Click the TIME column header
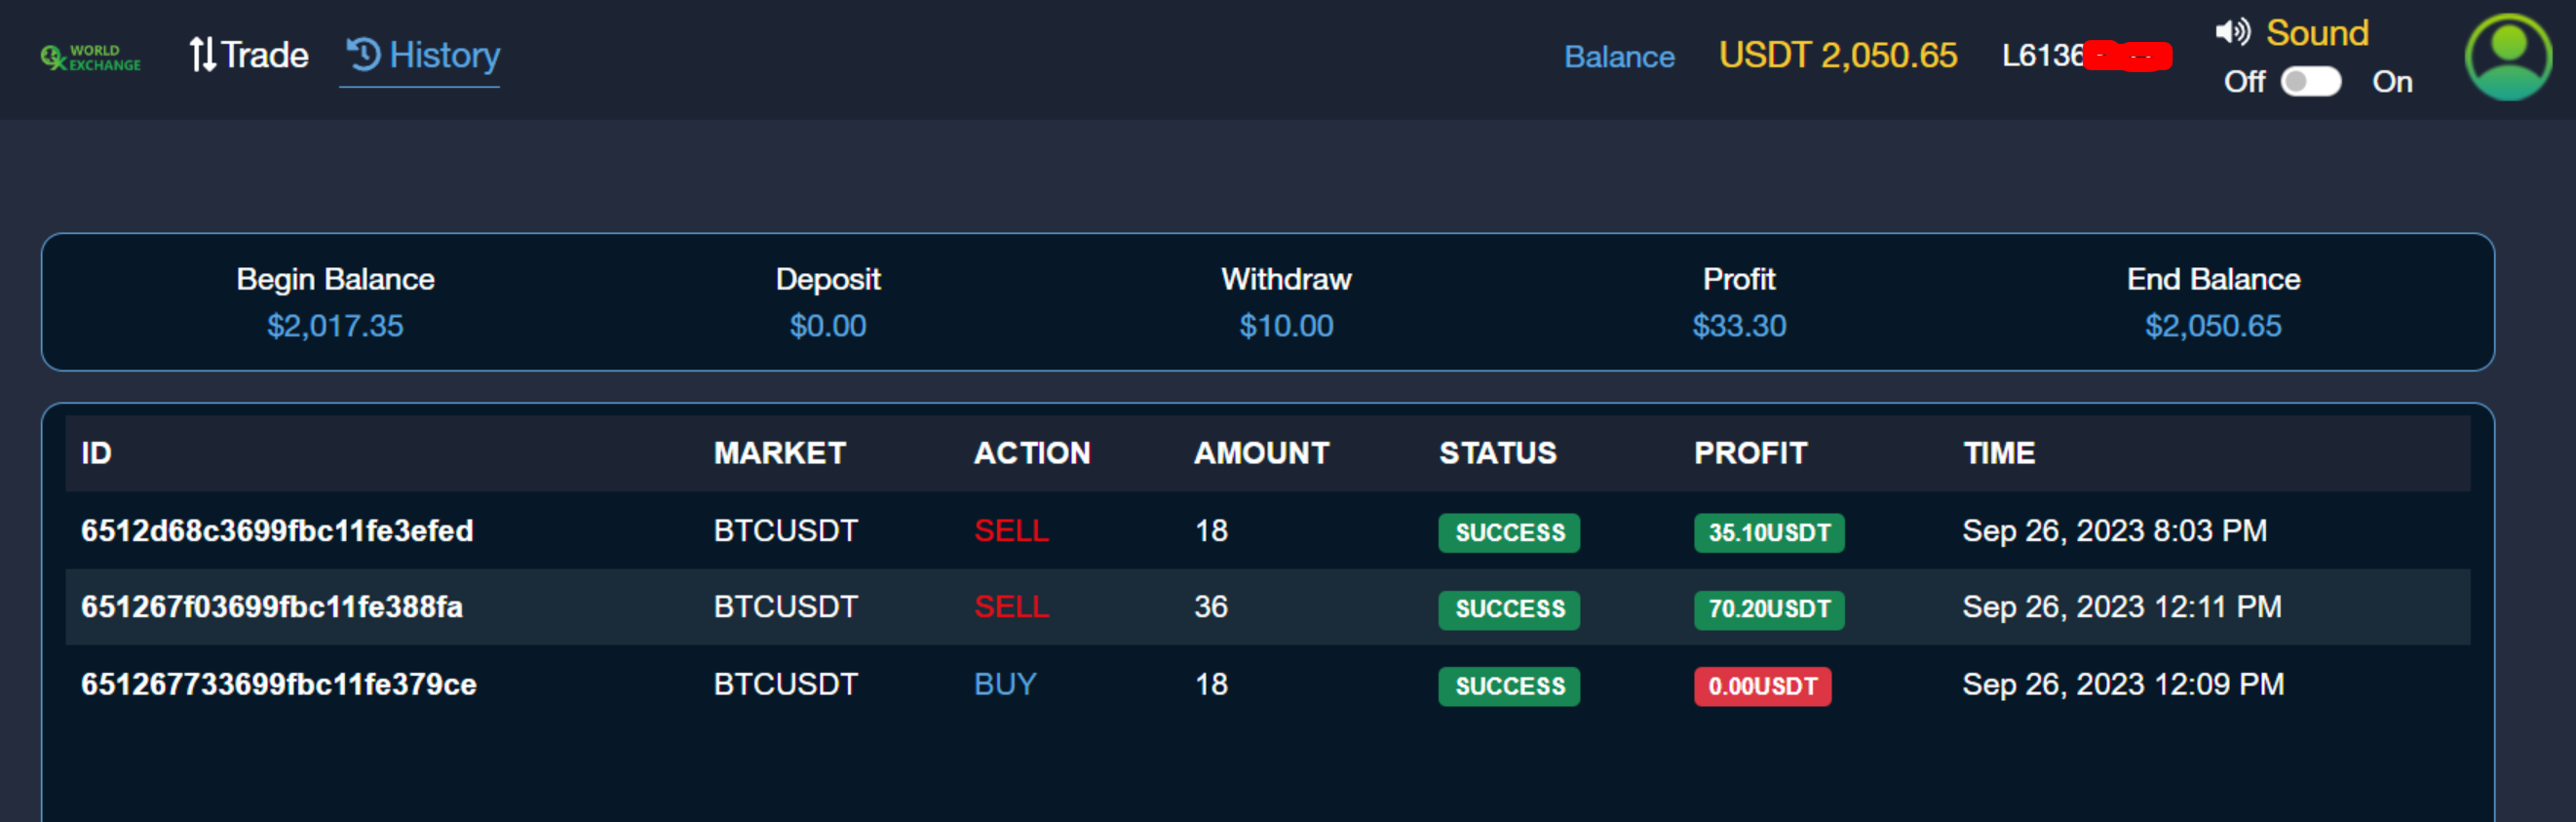2576x822 pixels. [1998, 454]
